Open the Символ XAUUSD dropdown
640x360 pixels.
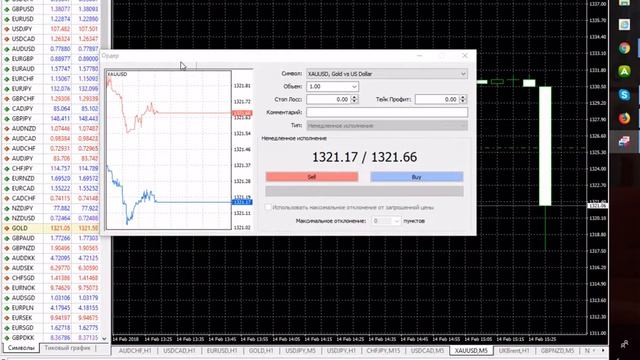387,74
